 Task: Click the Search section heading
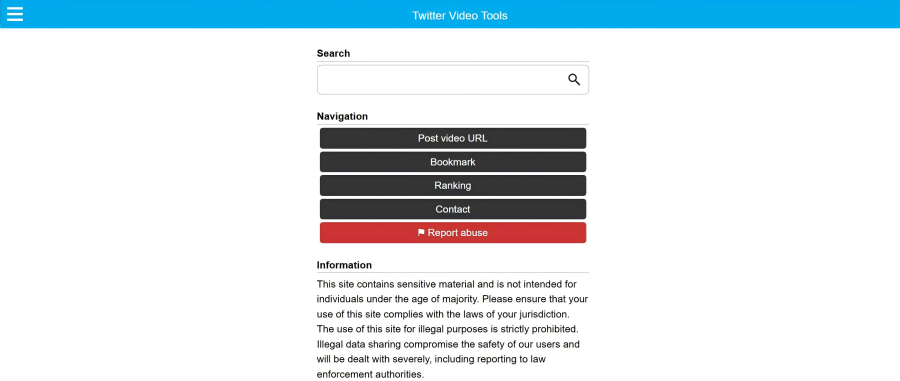tap(333, 53)
